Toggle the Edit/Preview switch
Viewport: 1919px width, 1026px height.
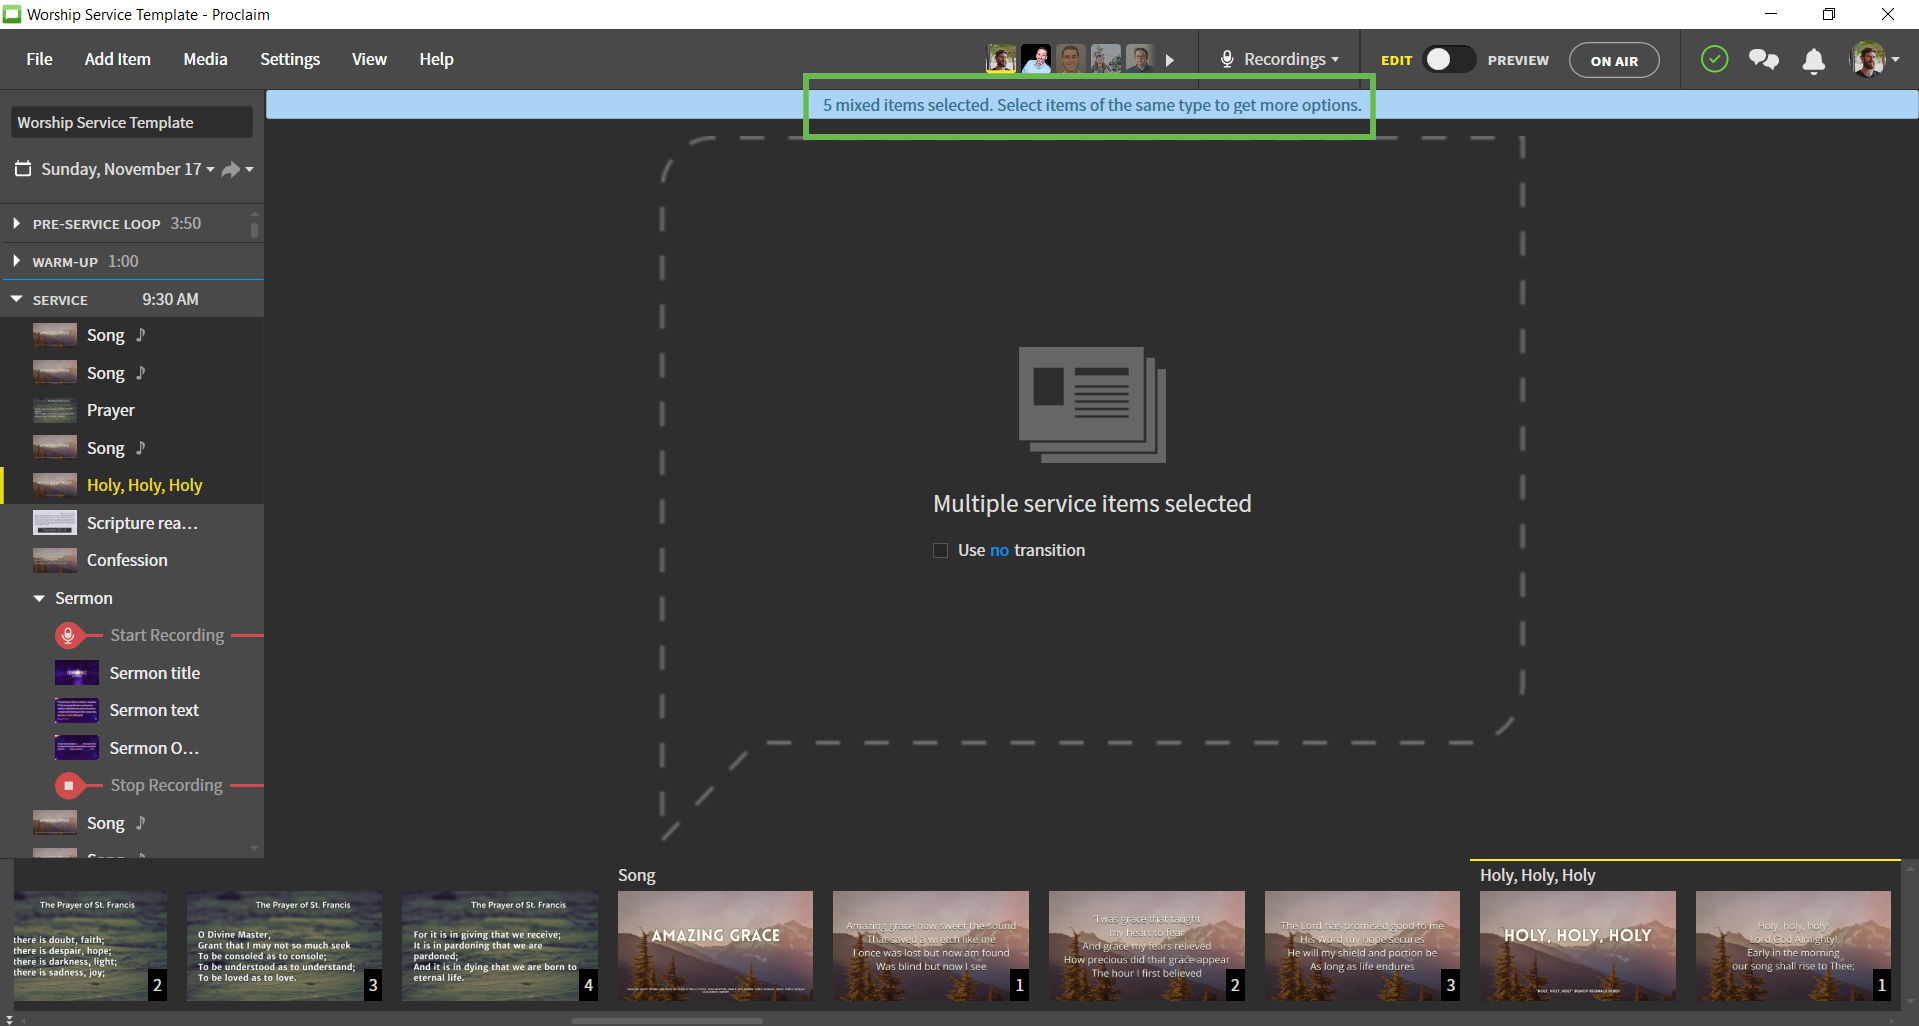[x=1448, y=60]
